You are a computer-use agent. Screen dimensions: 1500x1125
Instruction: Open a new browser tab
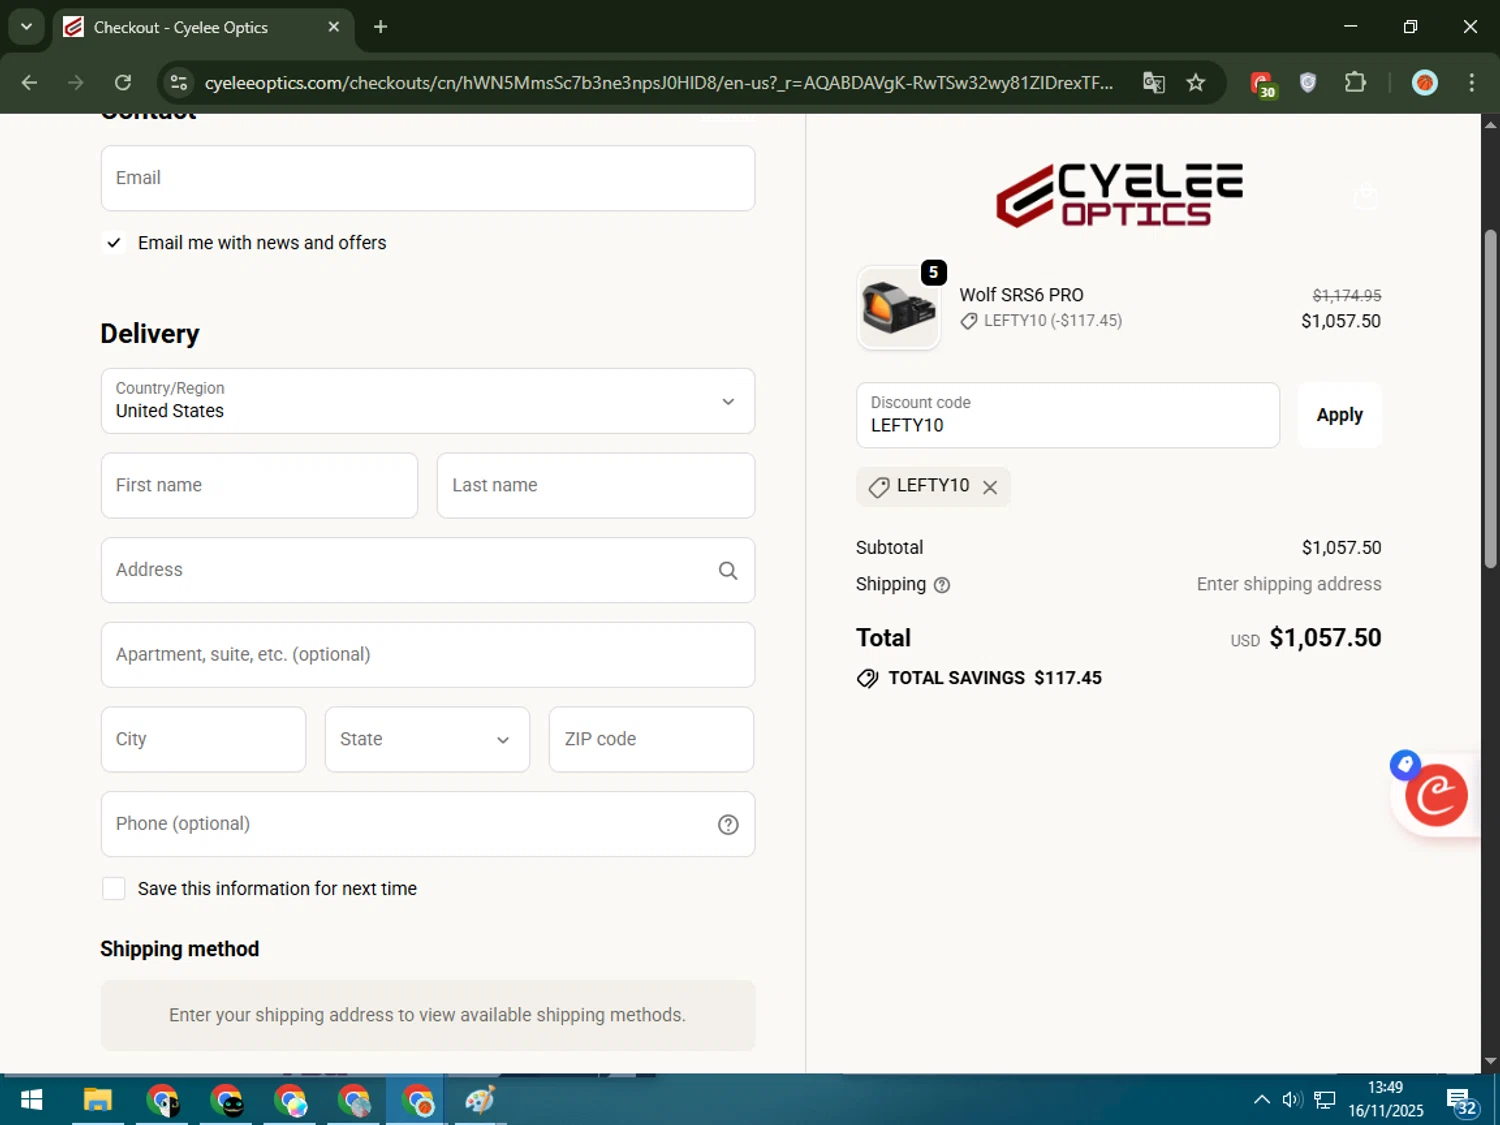tap(380, 27)
